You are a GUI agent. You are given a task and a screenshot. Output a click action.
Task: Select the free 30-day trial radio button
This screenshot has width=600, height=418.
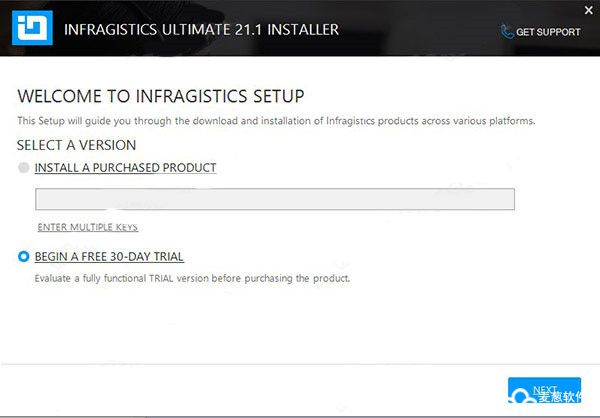(23, 256)
